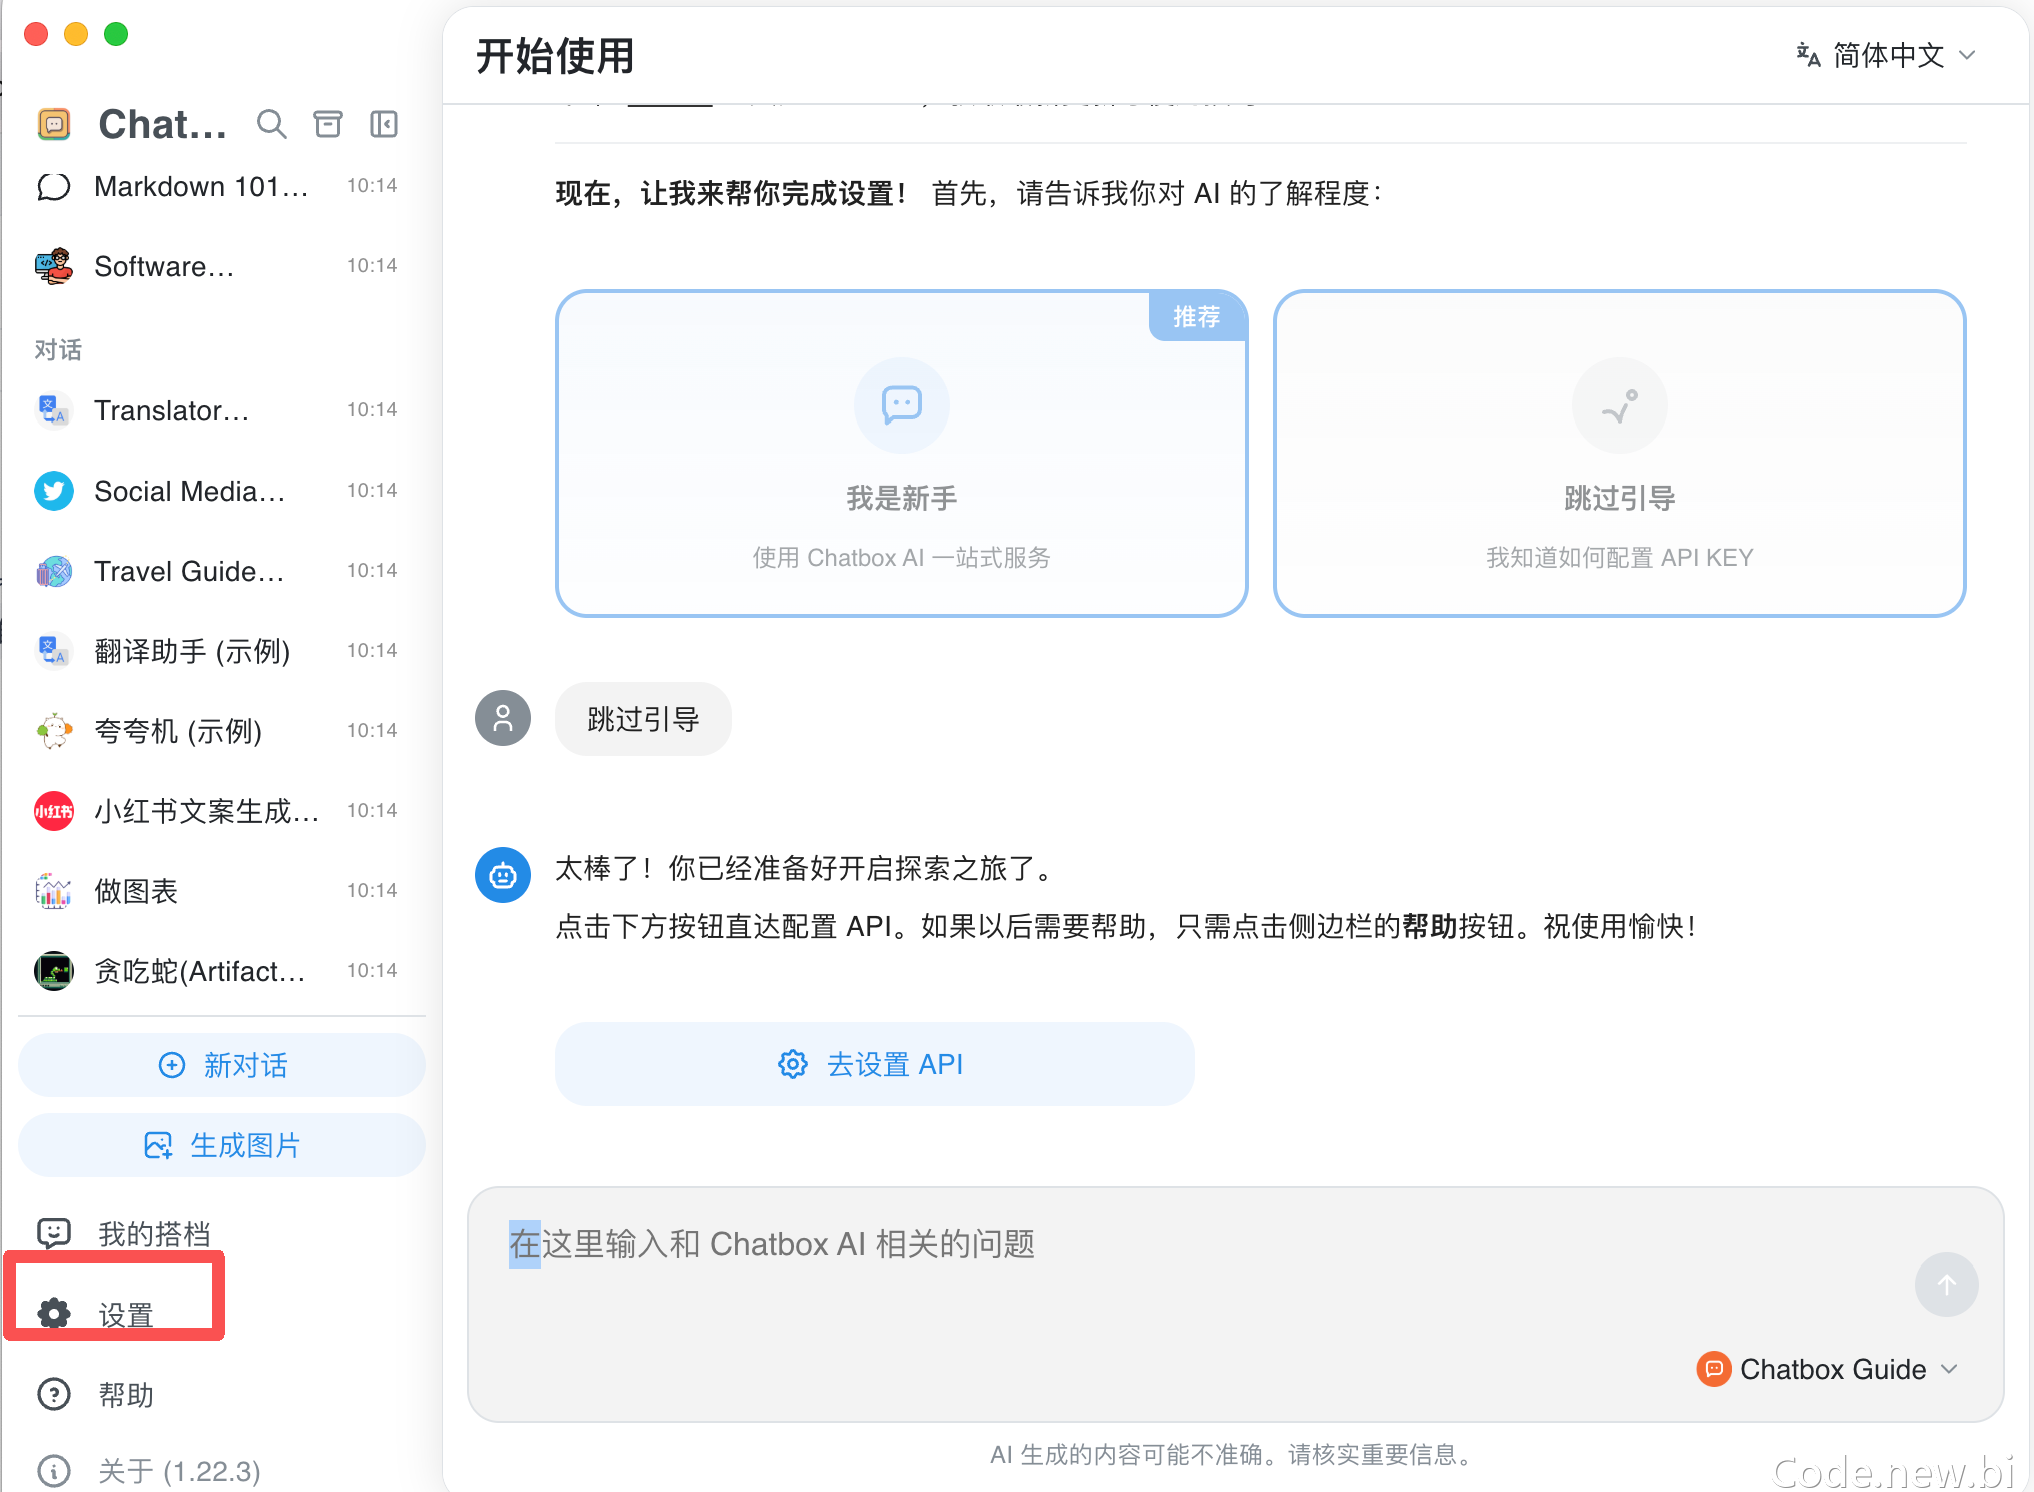Screen dimensions: 2034x1492
Task: Click the chat bubble icon in 我是新手 card
Action: 902,405
